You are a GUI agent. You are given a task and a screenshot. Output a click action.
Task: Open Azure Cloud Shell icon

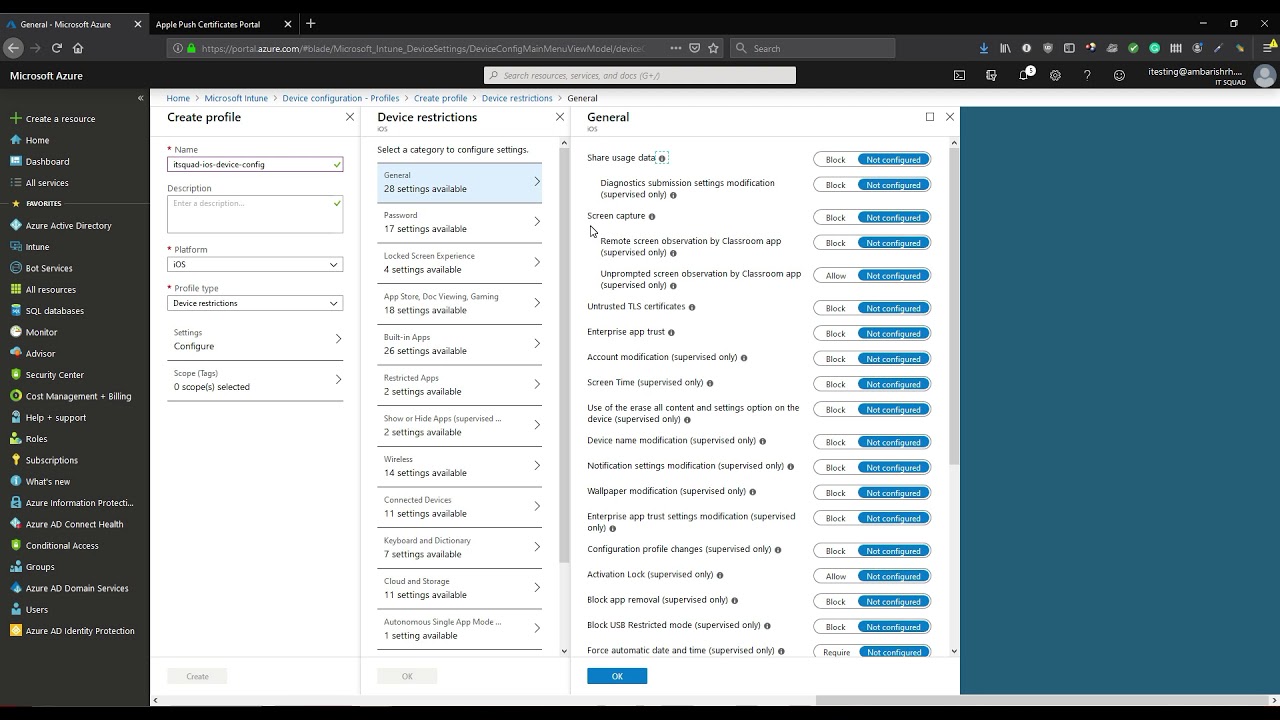click(959, 75)
